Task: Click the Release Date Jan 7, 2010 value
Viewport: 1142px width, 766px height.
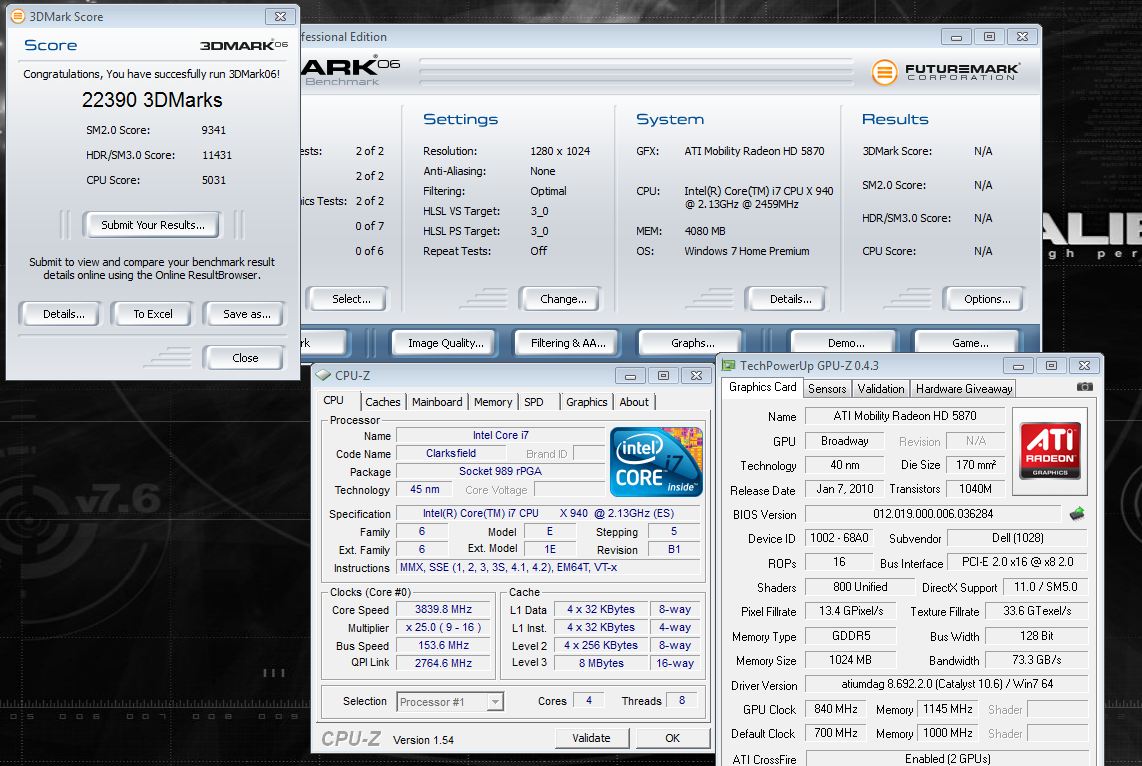Action: point(844,489)
